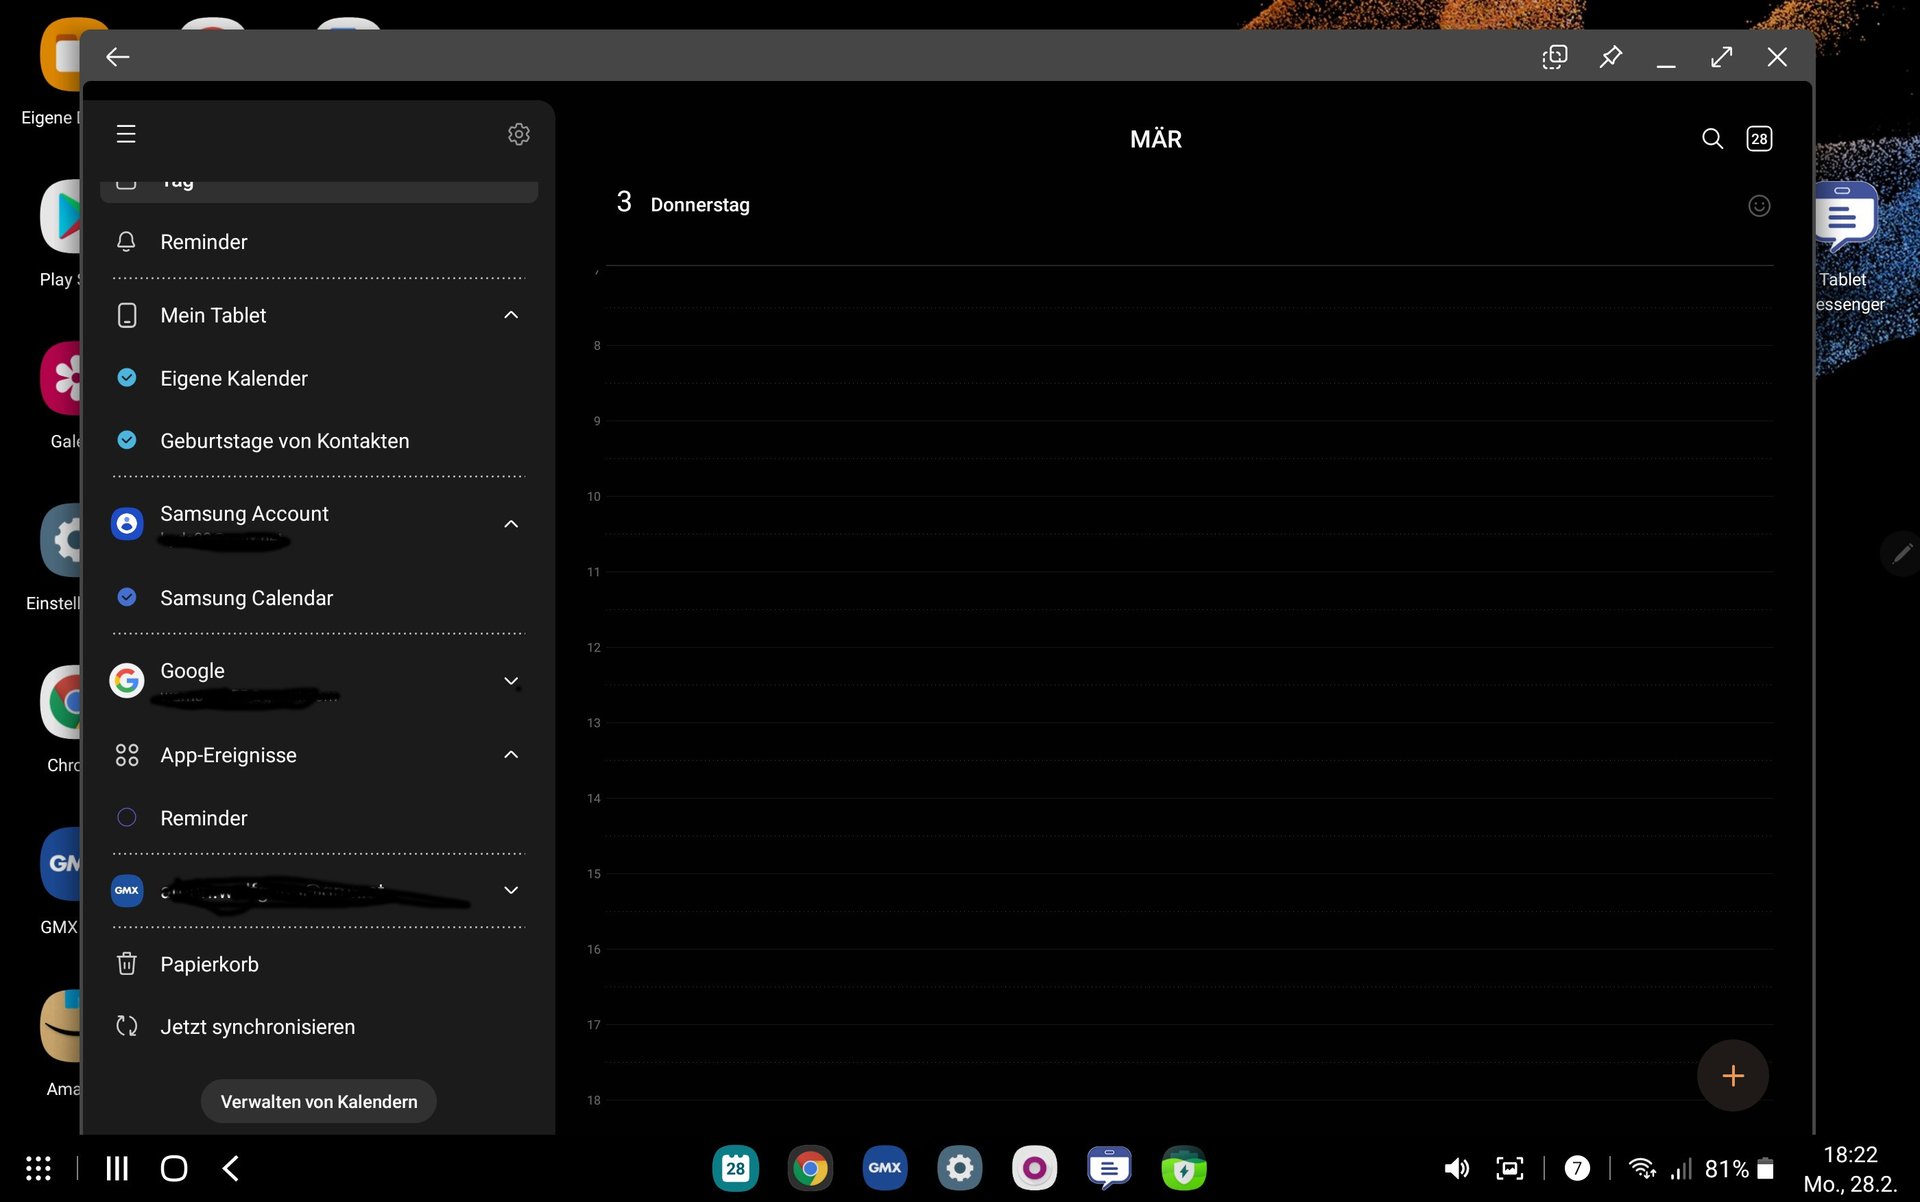Expand GMX account calendars
This screenshot has height=1202, width=1920.
[511, 890]
